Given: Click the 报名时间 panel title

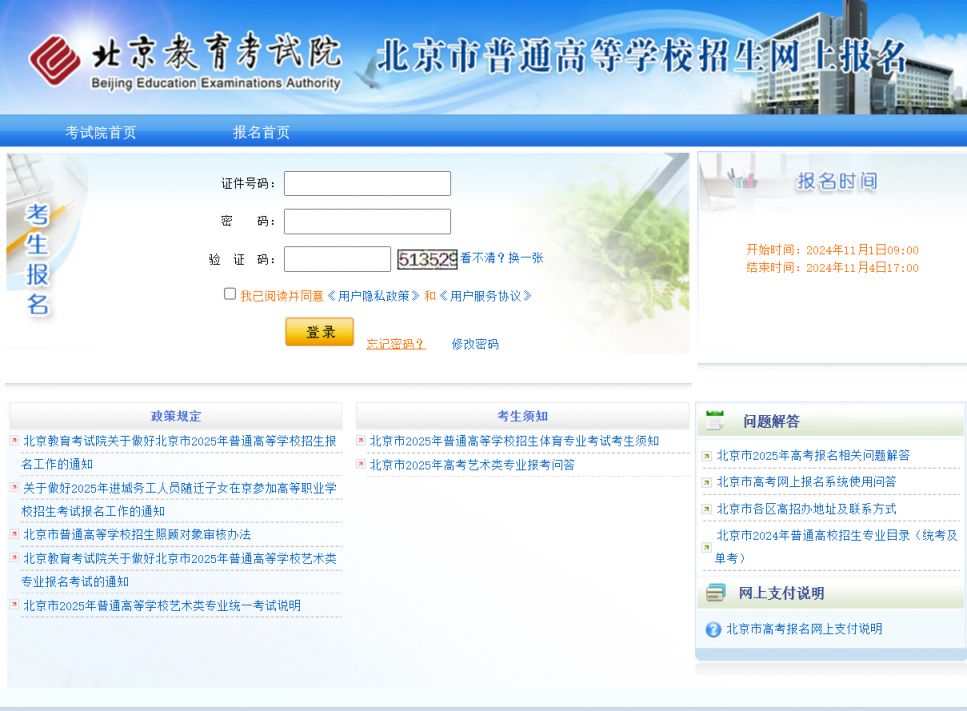Looking at the screenshot, I should tap(837, 181).
